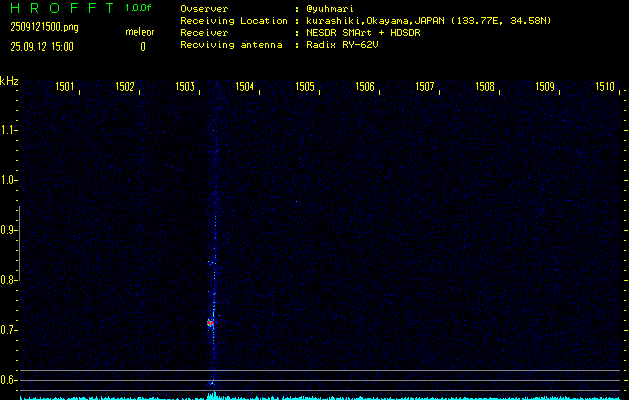Screen dimensions: 629x400
Task: Click the kurashiki, Okayama, JAPAN location value
Action: click(x=428, y=21)
